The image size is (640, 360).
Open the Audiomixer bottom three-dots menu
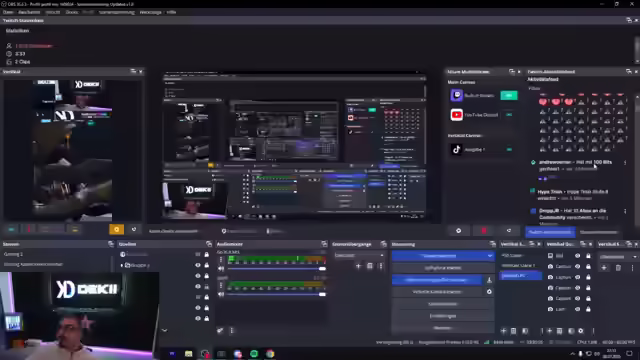[x=231, y=330]
